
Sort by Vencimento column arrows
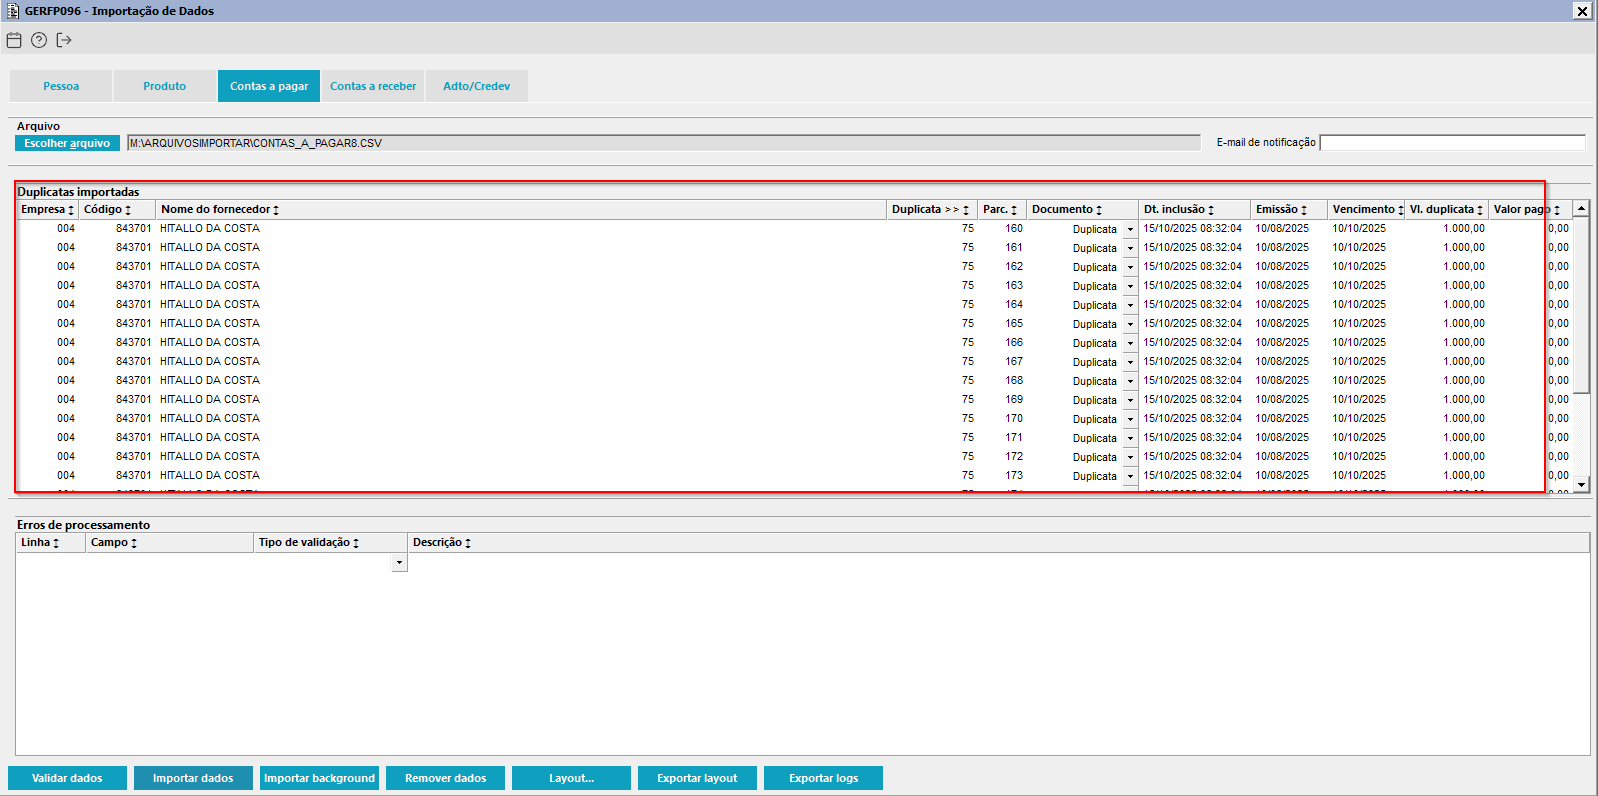point(1401,210)
